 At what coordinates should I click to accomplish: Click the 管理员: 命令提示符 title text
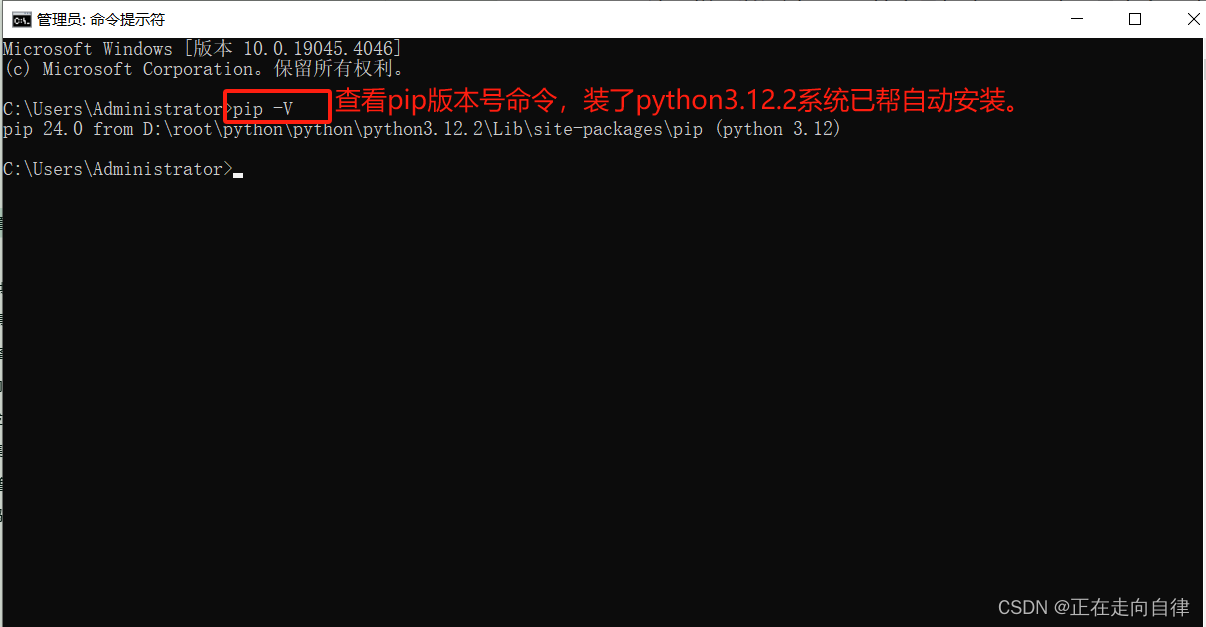[101, 19]
